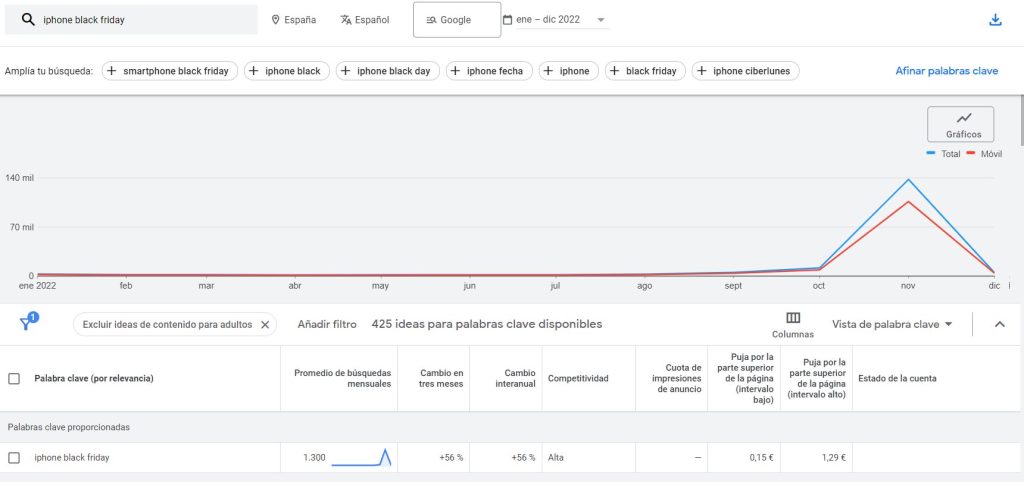Open the ene – dic 2022 date dropdown
The width and height of the screenshot is (1024, 482).
pyautogui.click(x=561, y=20)
